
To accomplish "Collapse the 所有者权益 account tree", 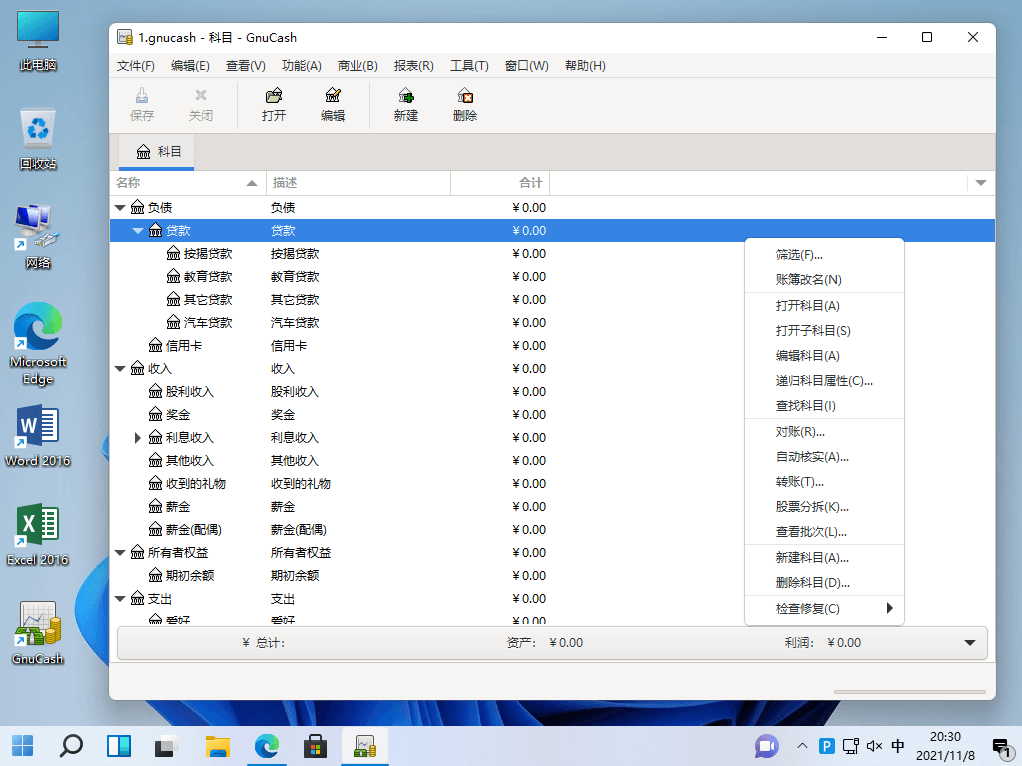I will (x=120, y=553).
